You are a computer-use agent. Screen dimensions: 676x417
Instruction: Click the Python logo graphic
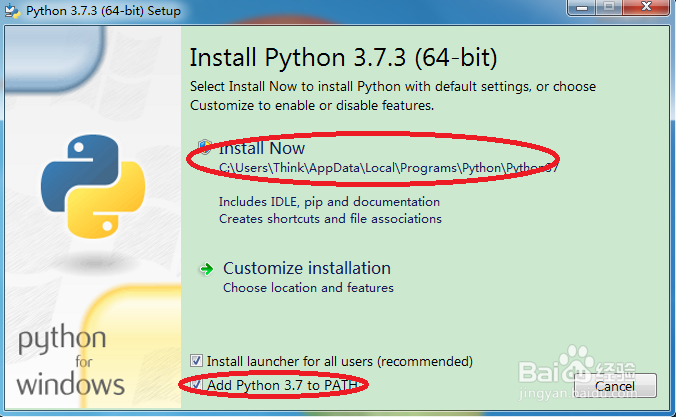pyautogui.click(x=93, y=186)
